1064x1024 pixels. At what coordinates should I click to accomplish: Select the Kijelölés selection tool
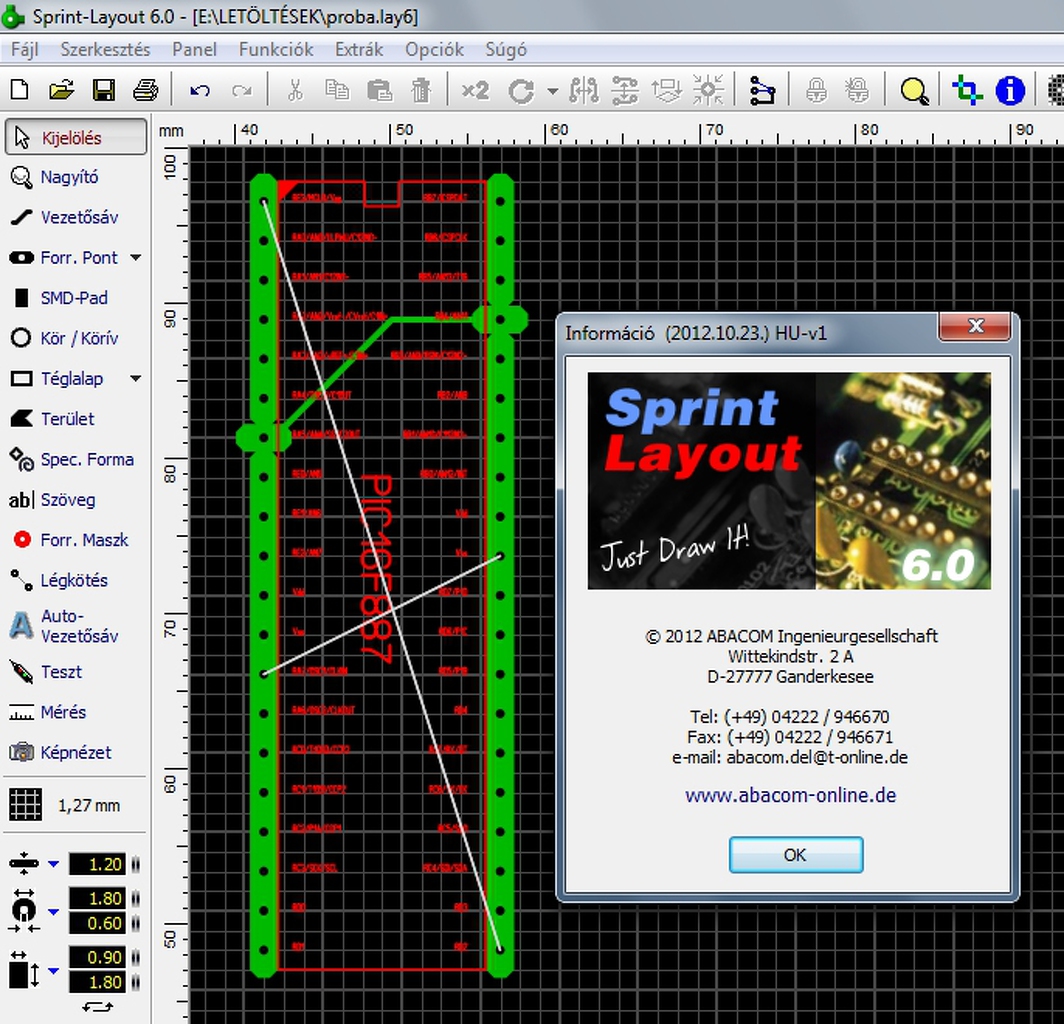(76, 137)
